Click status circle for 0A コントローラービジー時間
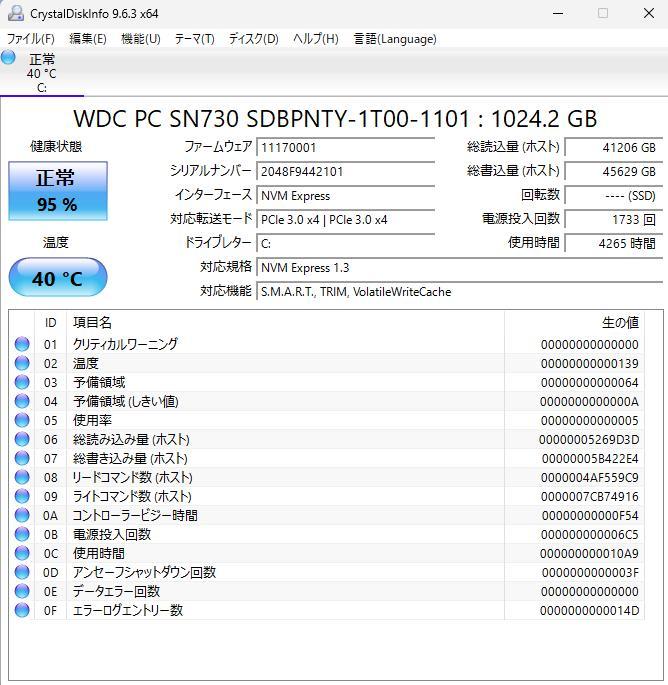 22,515
